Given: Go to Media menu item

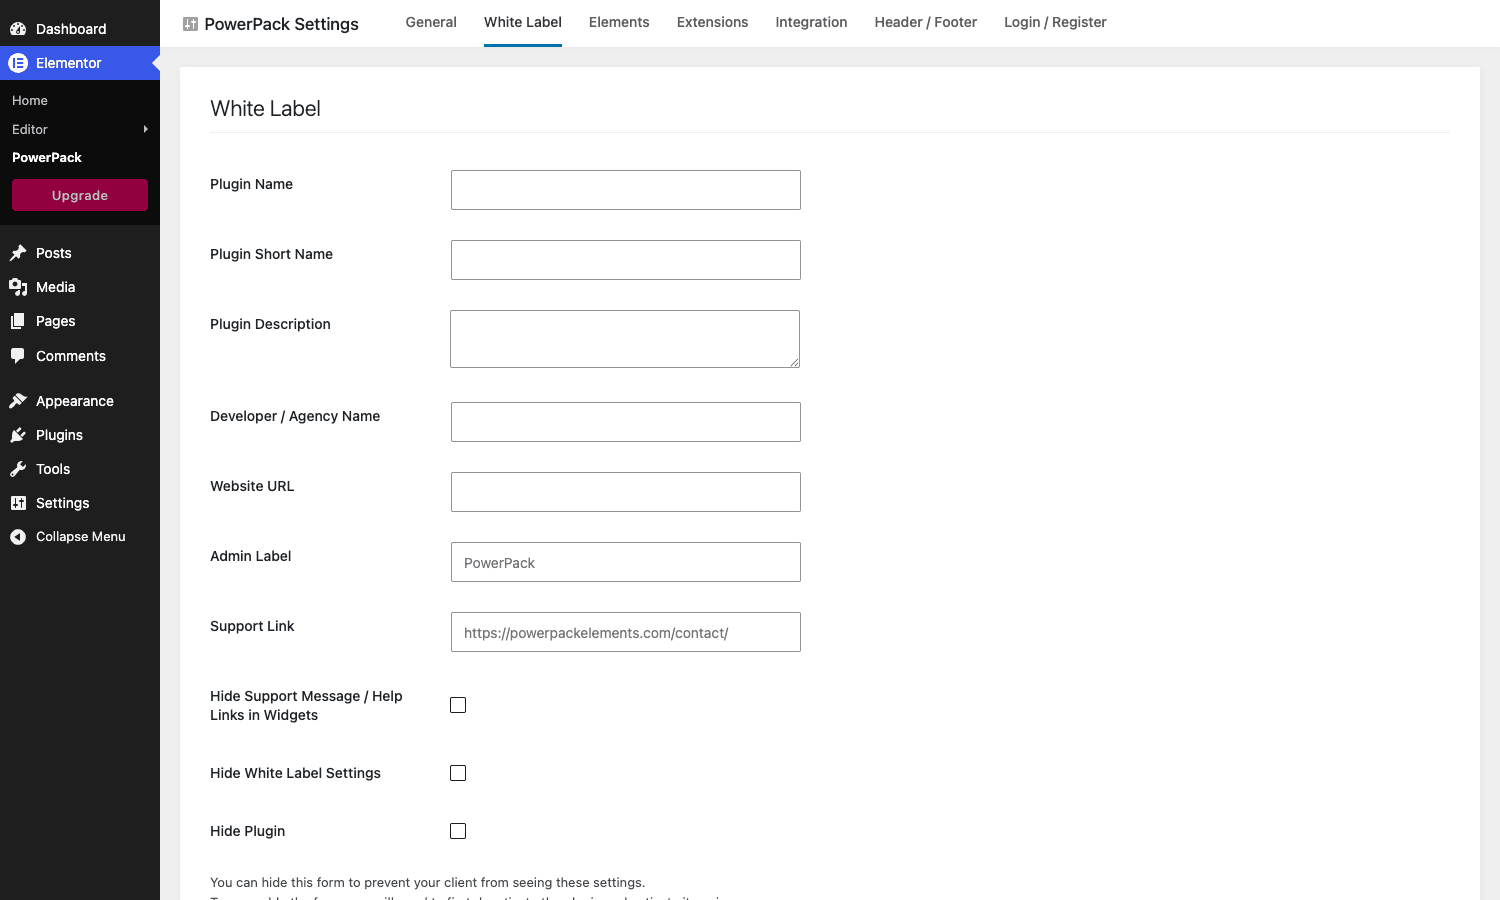Looking at the screenshot, I should click(x=80, y=287).
